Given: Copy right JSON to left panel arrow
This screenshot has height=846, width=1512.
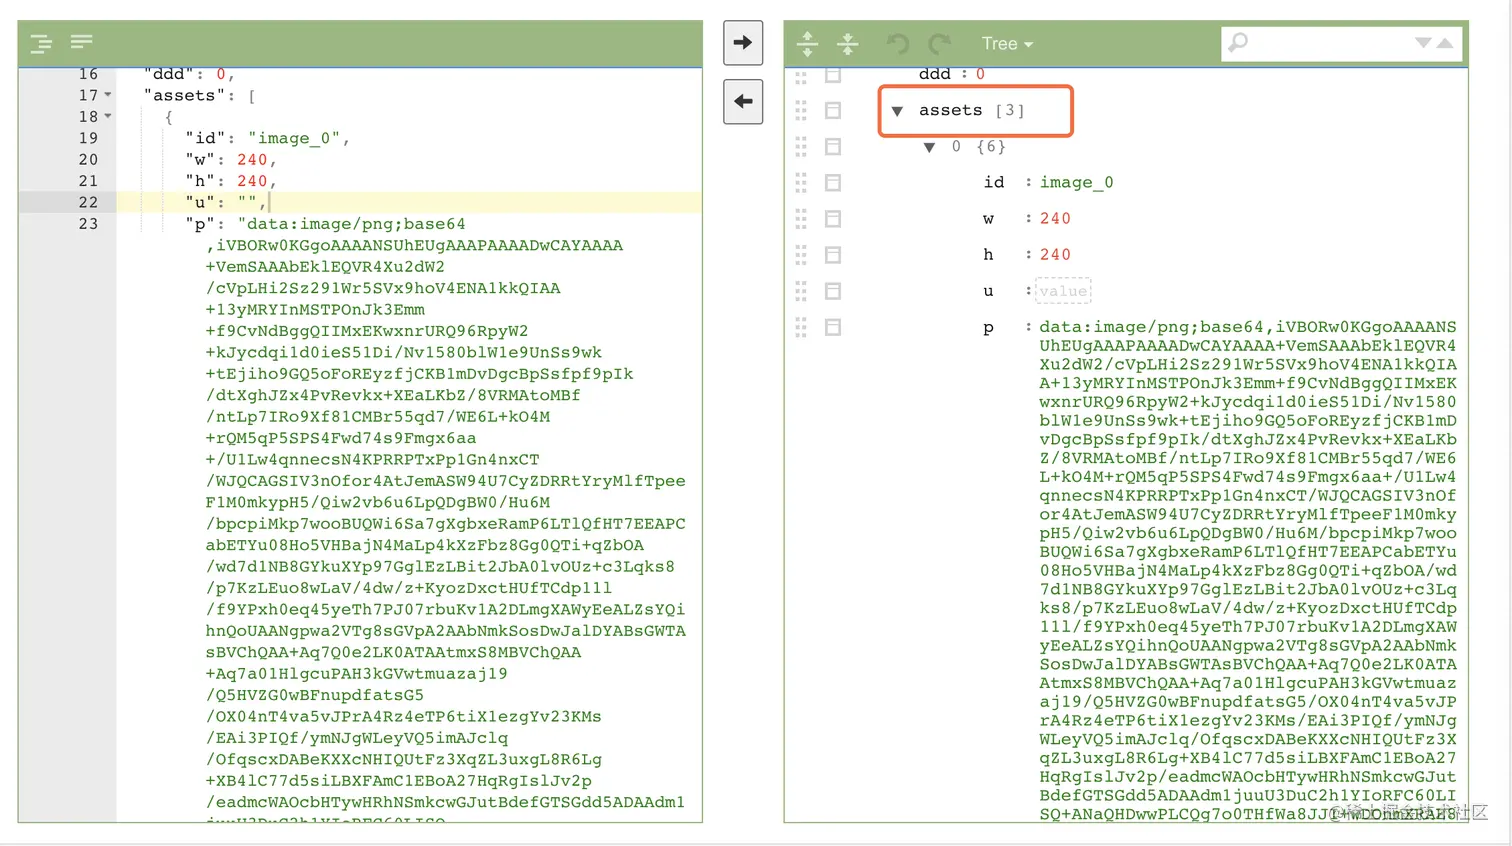Looking at the screenshot, I should tap(743, 101).
